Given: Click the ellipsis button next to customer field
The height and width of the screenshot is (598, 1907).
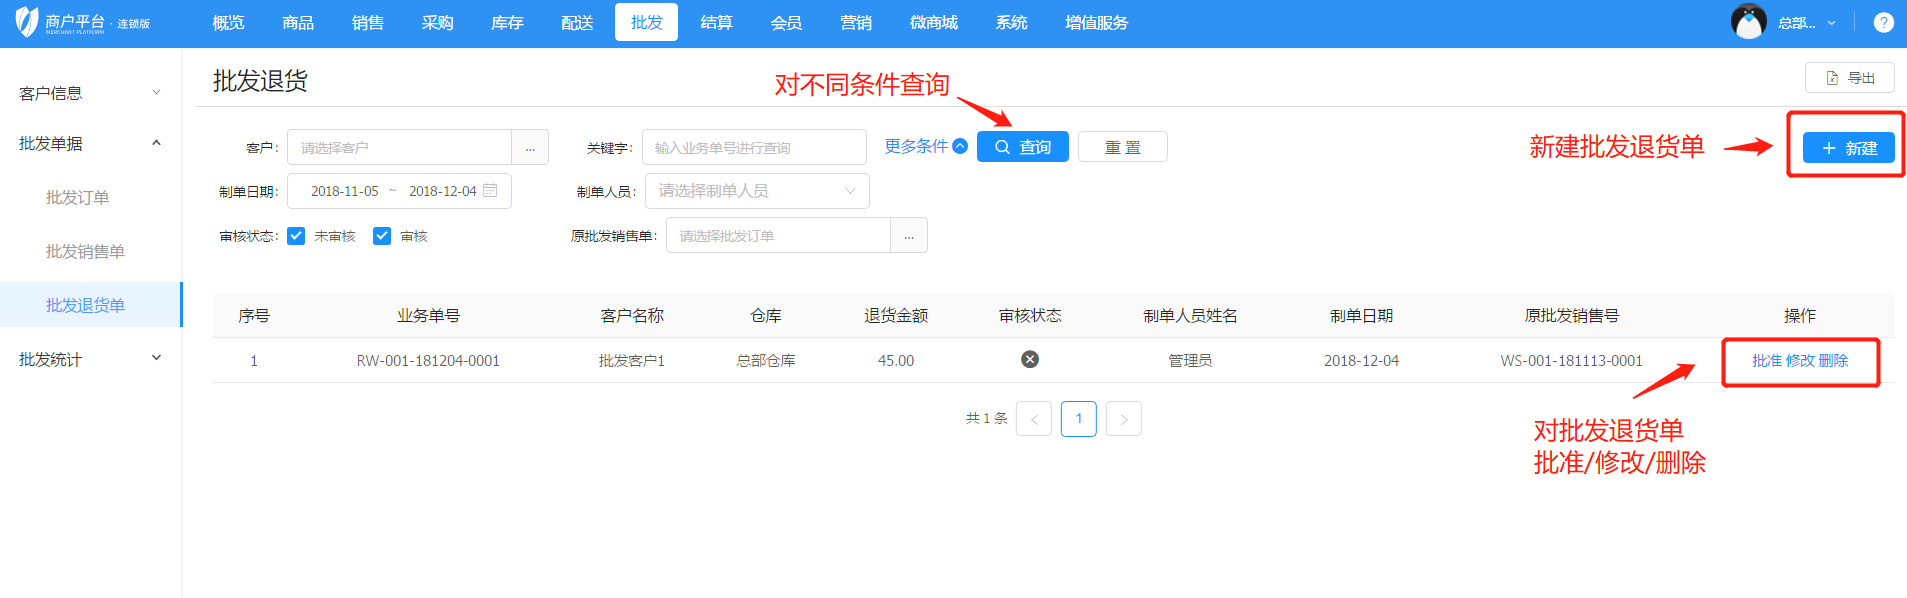Looking at the screenshot, I should tap(530, 148).
